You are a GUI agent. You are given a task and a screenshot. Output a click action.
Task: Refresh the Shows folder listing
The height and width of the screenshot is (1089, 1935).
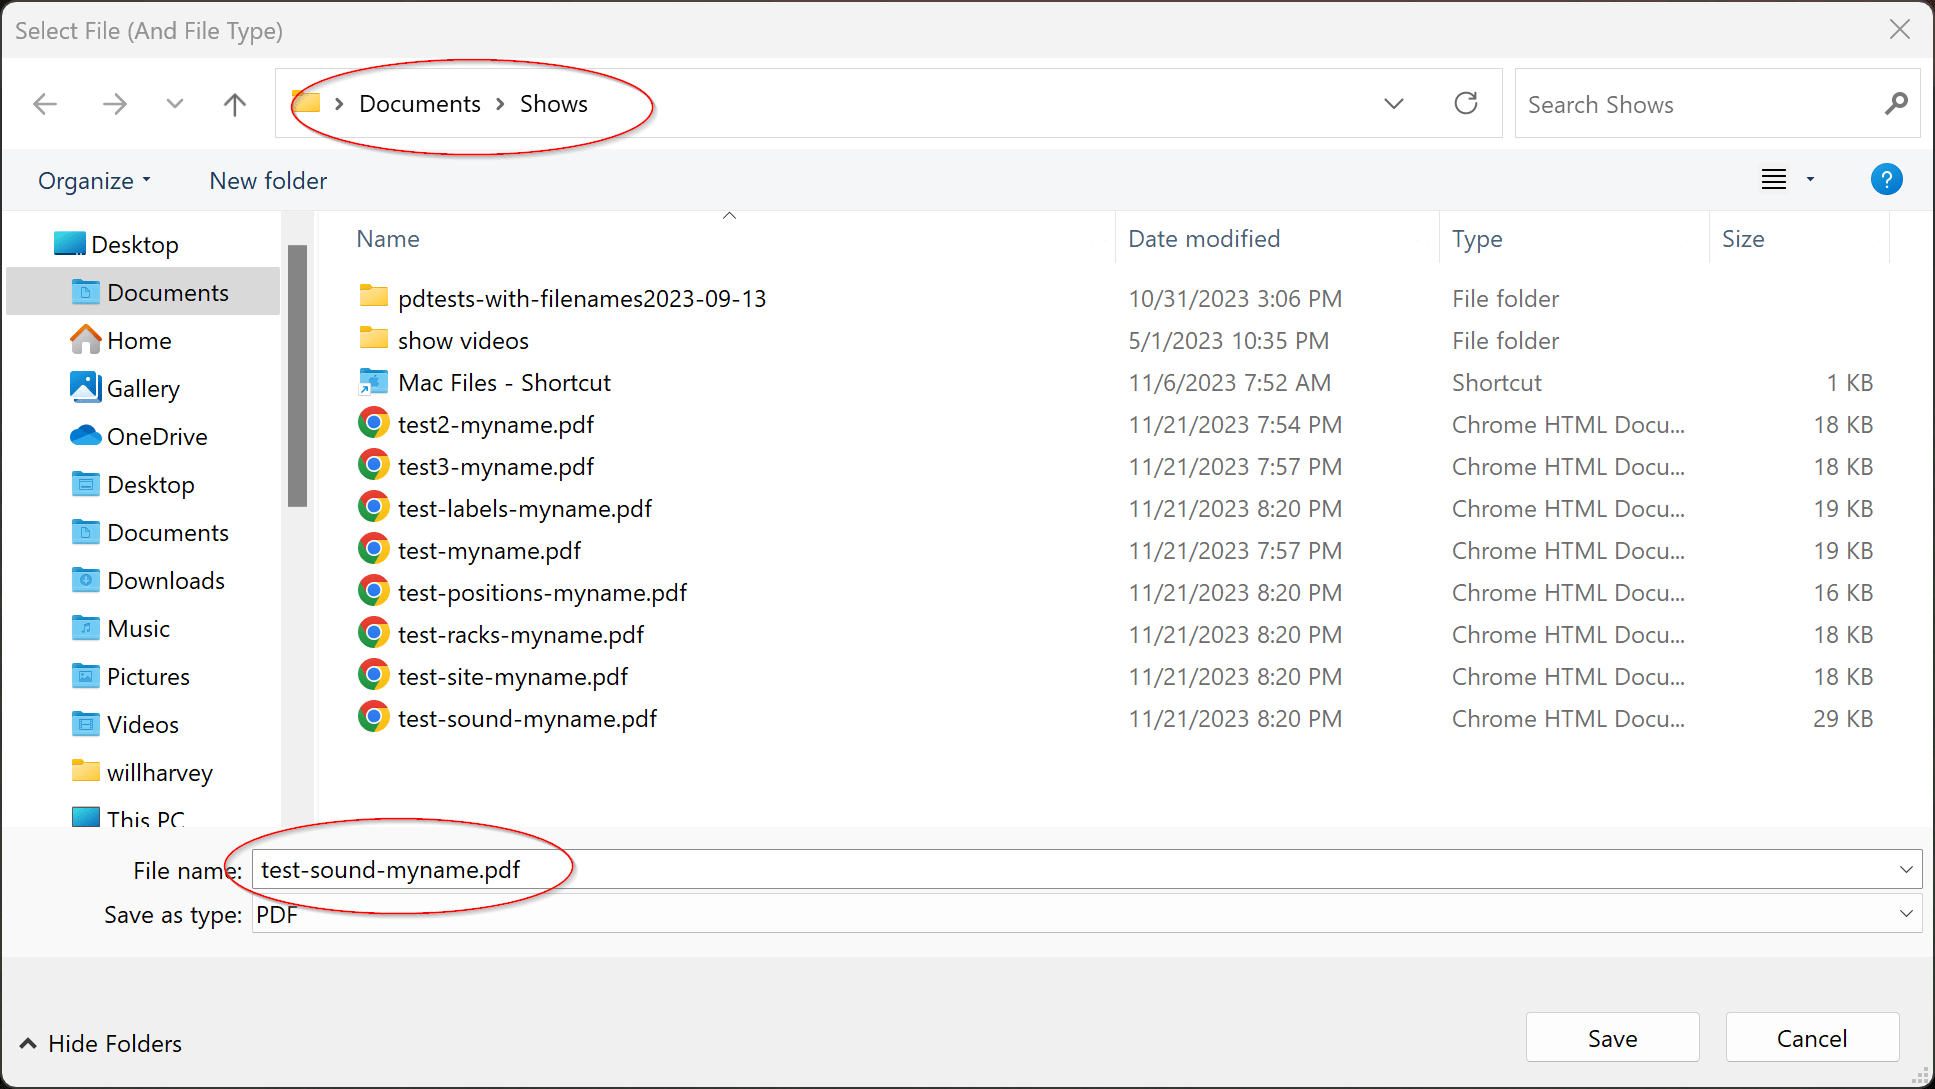[1465, 104]
